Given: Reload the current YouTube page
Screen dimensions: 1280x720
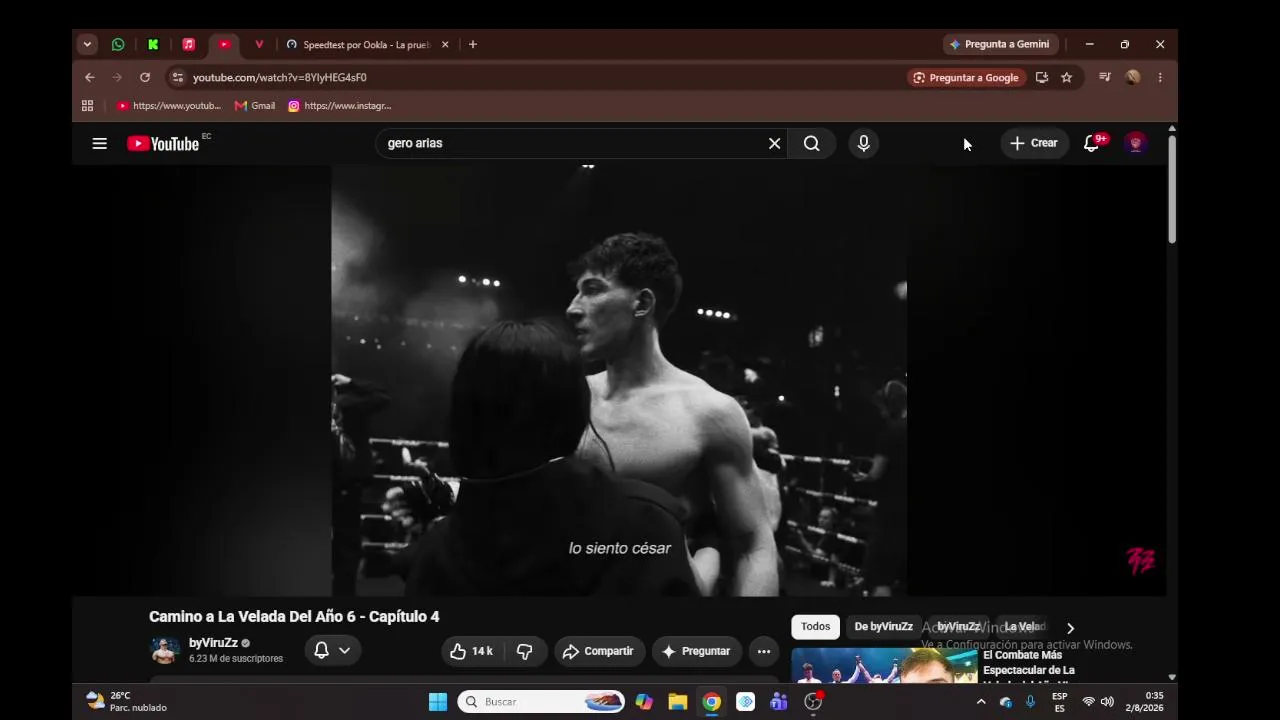Looking at the screenshot, I should pos(145,77).
